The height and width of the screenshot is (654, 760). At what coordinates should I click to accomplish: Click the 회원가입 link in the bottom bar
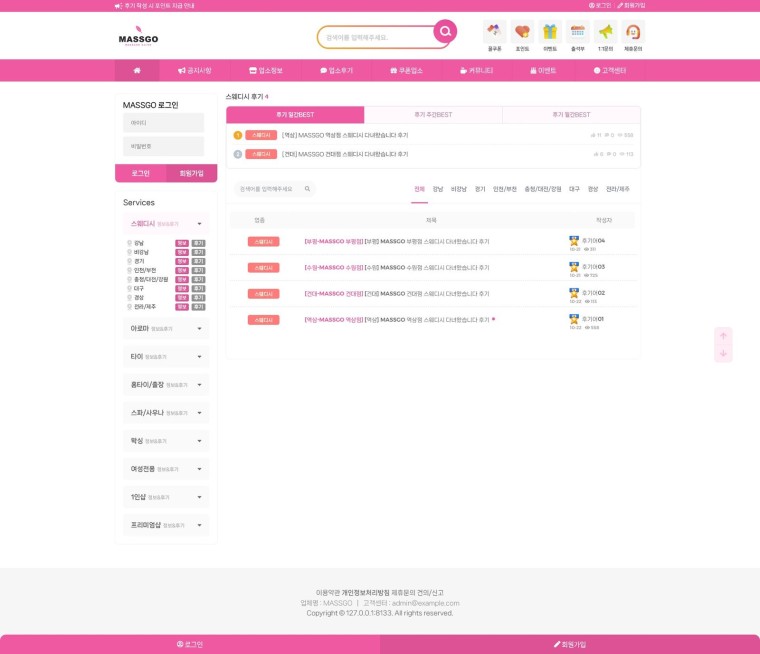click(570, 644)
